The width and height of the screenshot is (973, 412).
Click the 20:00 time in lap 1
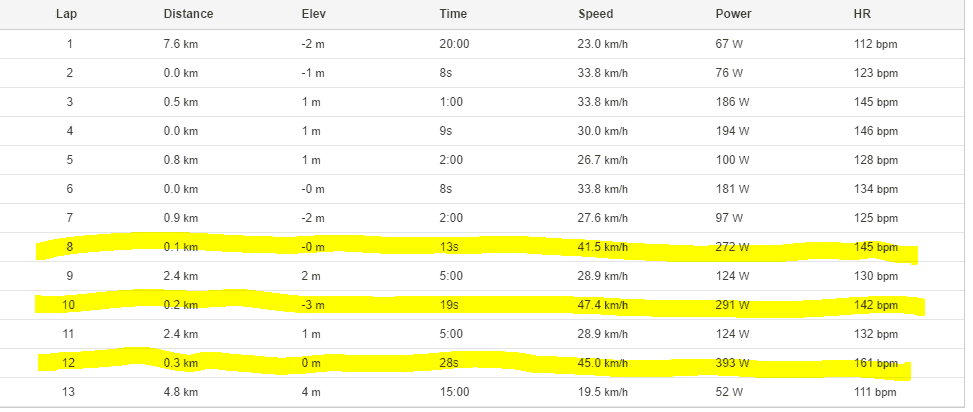pyautogui.click(x=454, y=44)
